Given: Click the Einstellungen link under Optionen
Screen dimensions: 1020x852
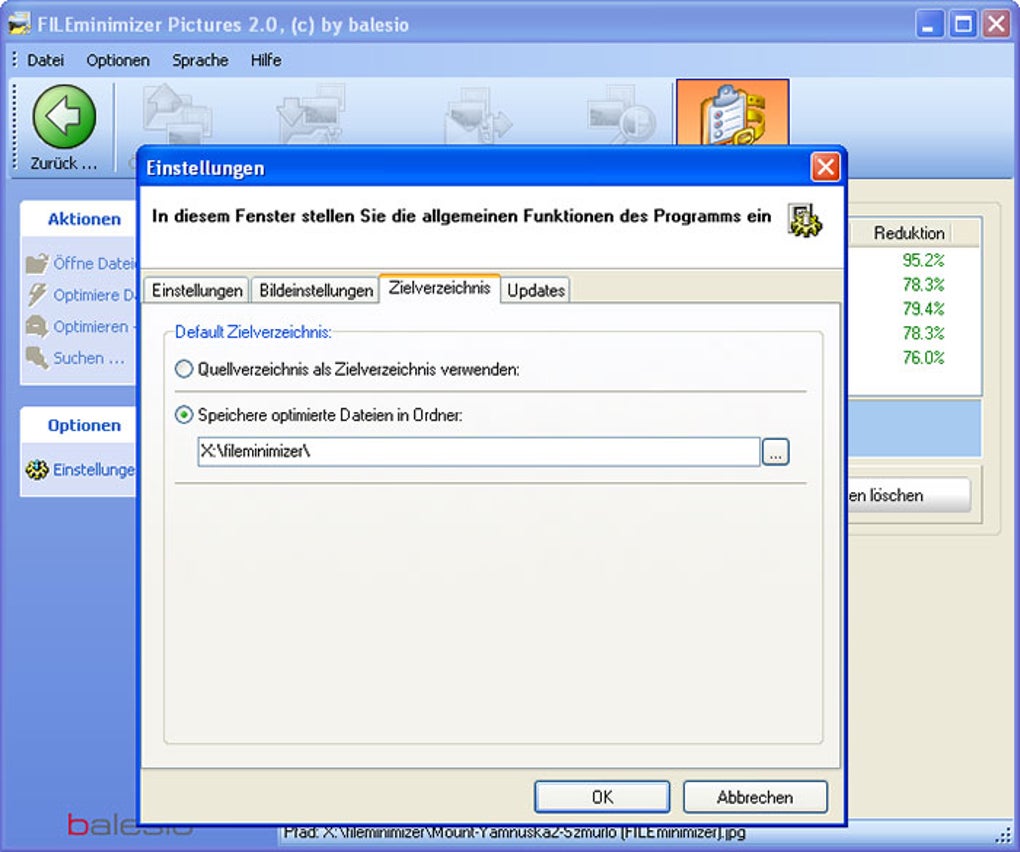Looking at the screenshot, I should pyautogui.click(x=94, y=470).
